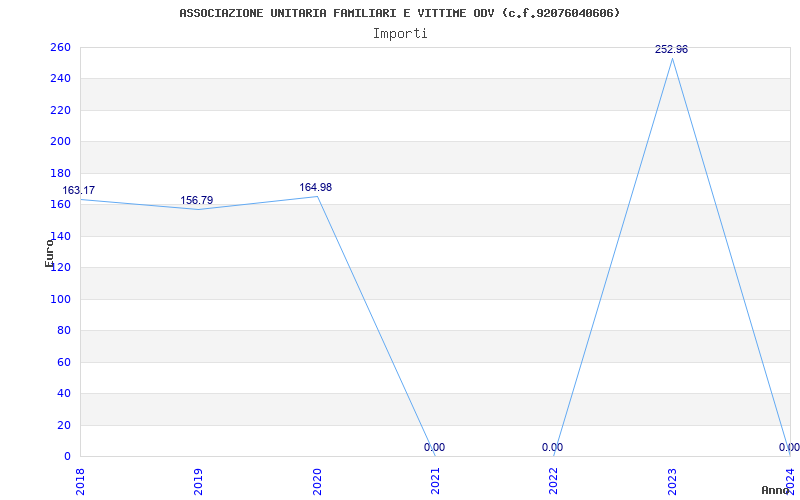
Task: Click the 2019 x-axis year label
Action: [x=198, y=482]
